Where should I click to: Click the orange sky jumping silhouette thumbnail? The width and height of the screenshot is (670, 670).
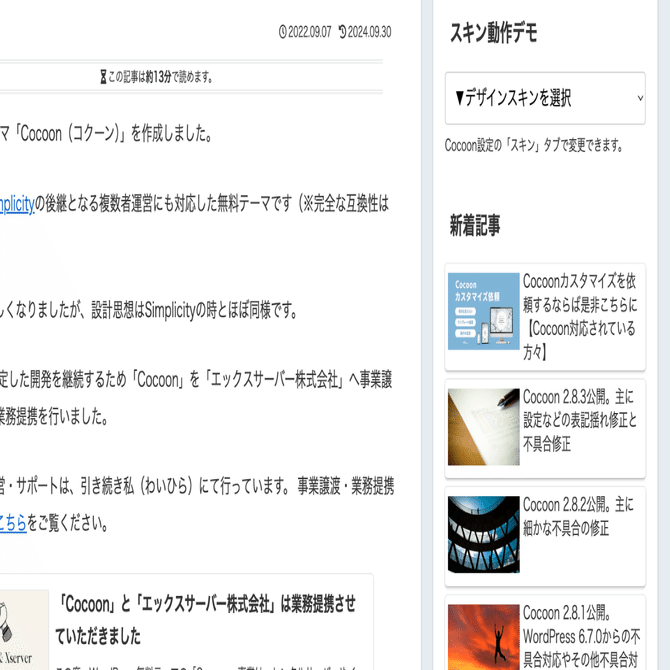coord(483,637)
